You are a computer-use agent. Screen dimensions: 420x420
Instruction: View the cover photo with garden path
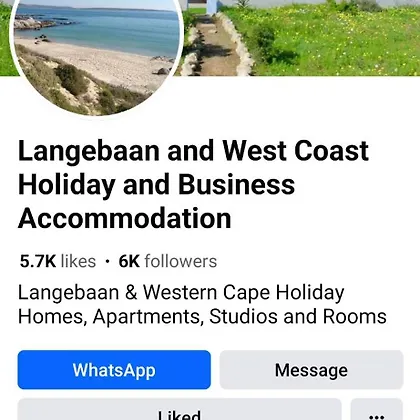(300, 38)
